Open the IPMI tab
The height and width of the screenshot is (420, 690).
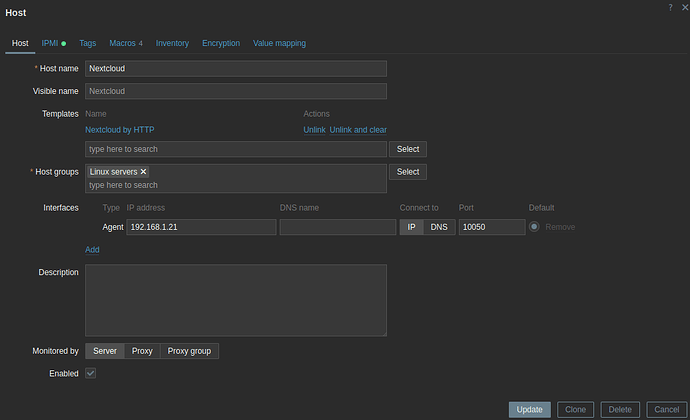[x=53, y=43]
